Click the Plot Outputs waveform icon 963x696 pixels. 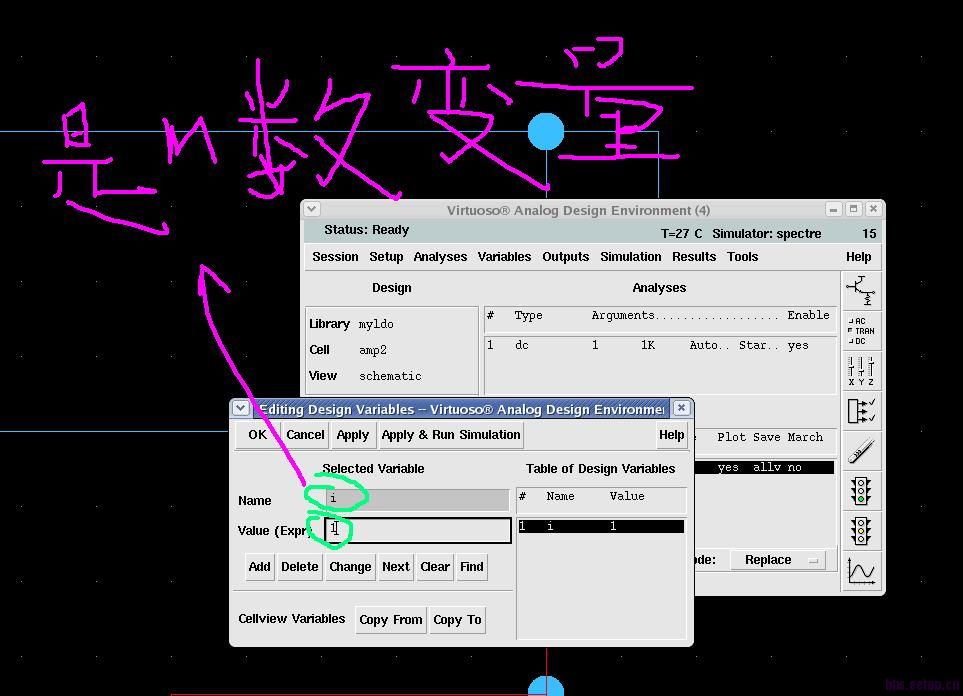[x=860, y=571]
